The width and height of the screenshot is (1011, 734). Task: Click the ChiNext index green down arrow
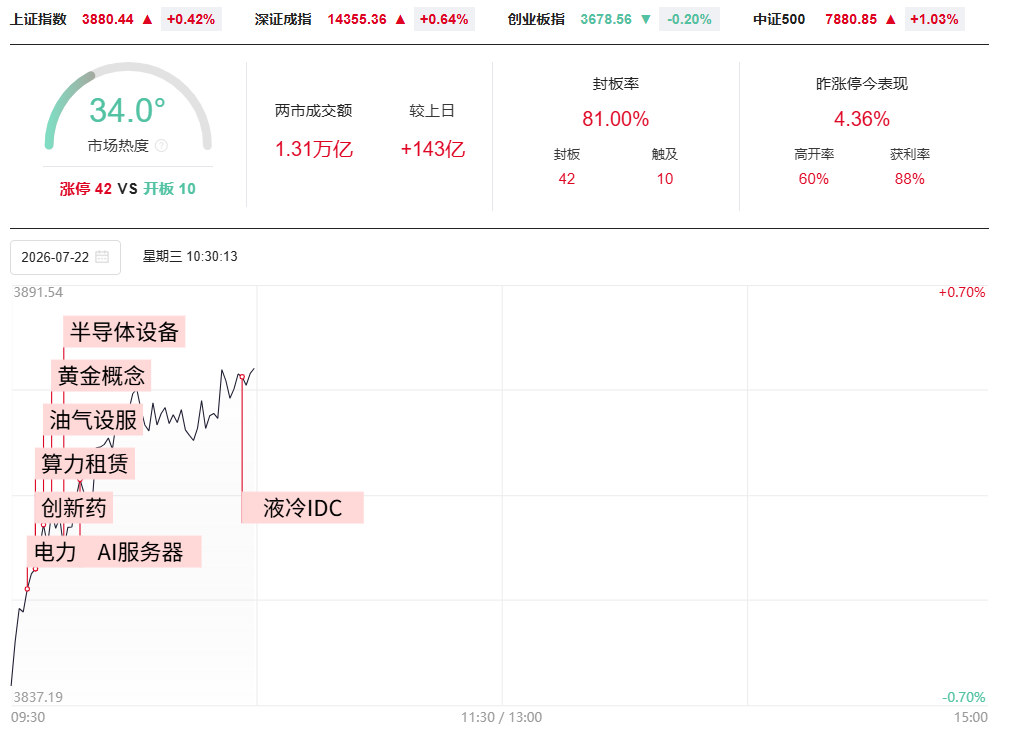click(645, 19)
